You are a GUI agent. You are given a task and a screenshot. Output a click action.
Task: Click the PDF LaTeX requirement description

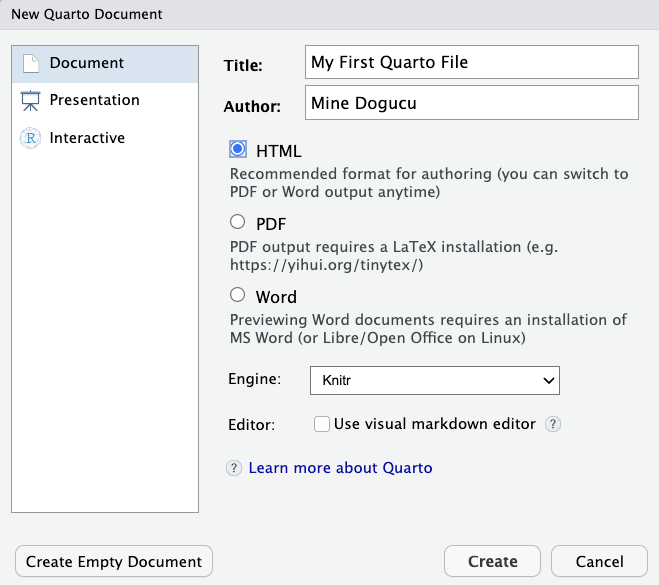point(394,256)
